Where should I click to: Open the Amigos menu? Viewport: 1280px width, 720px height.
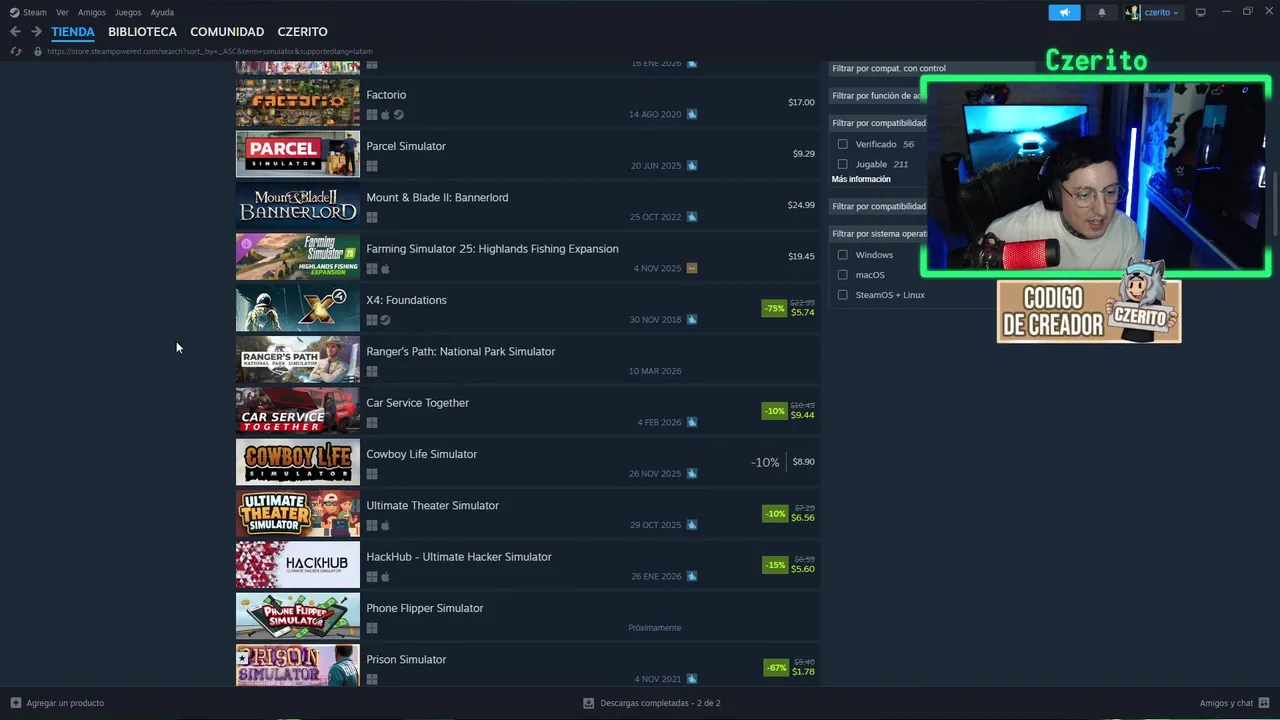point(92,12)
